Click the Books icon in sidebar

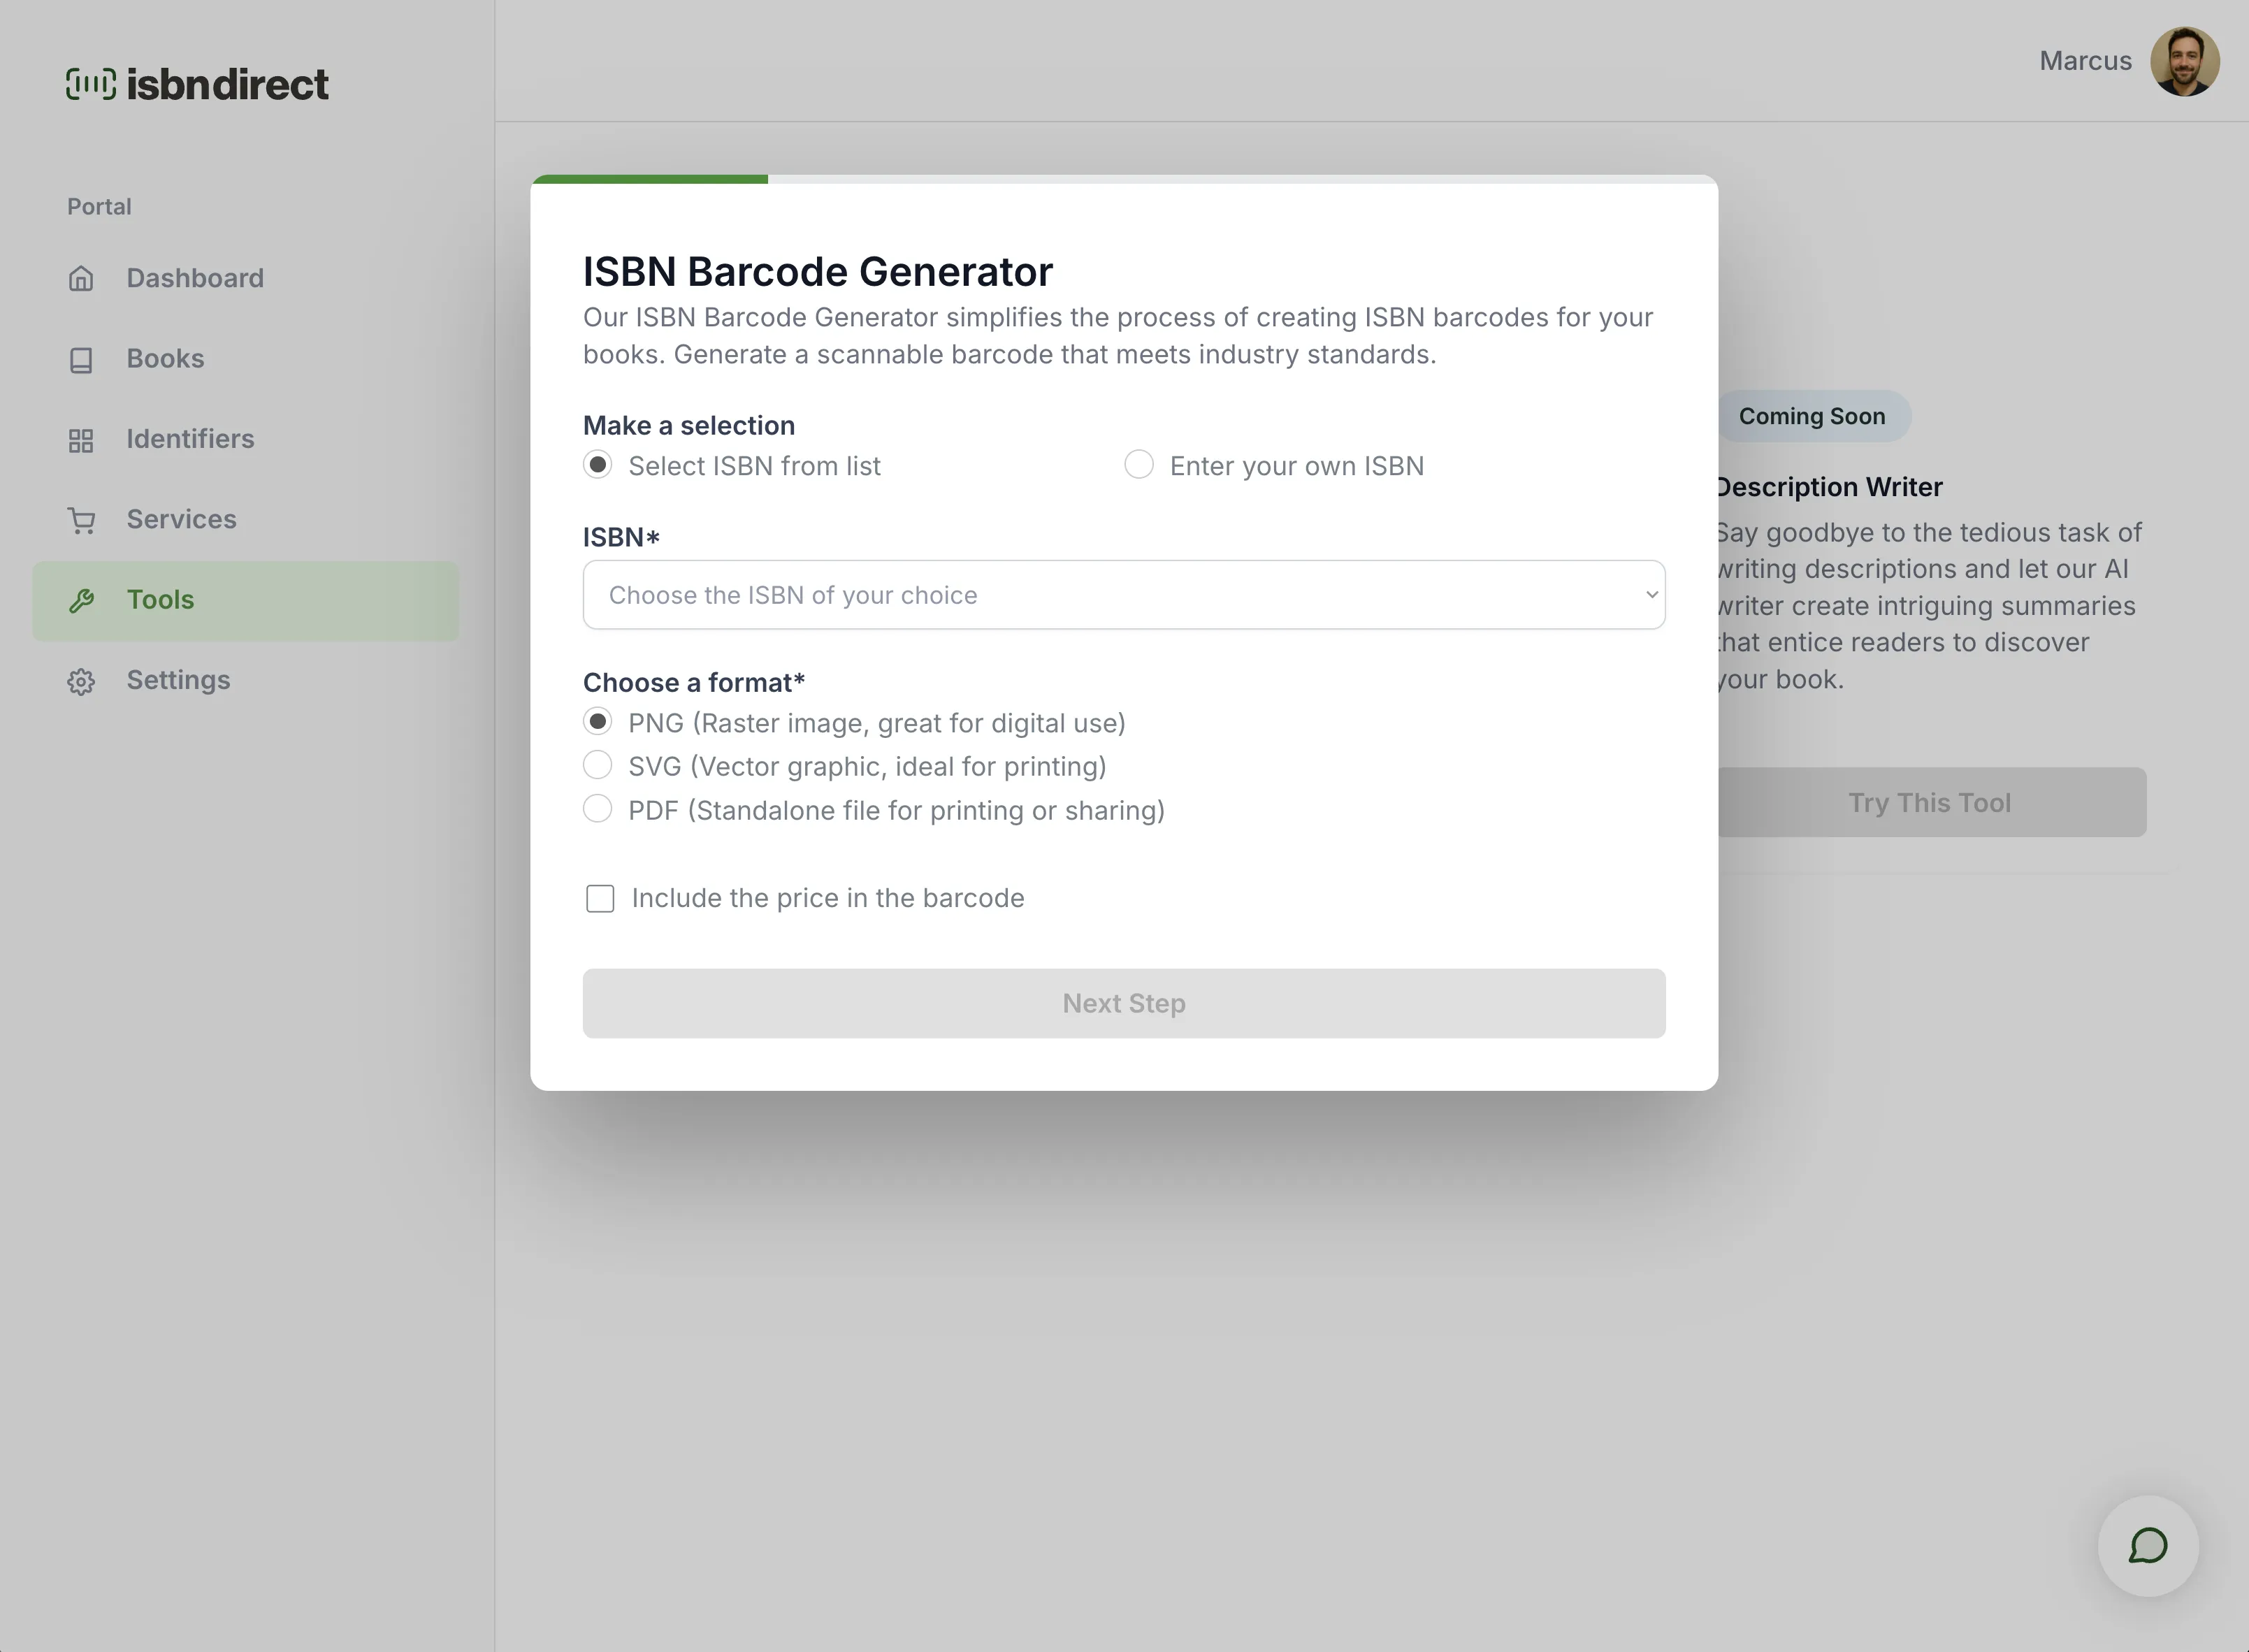click(81, 359)
